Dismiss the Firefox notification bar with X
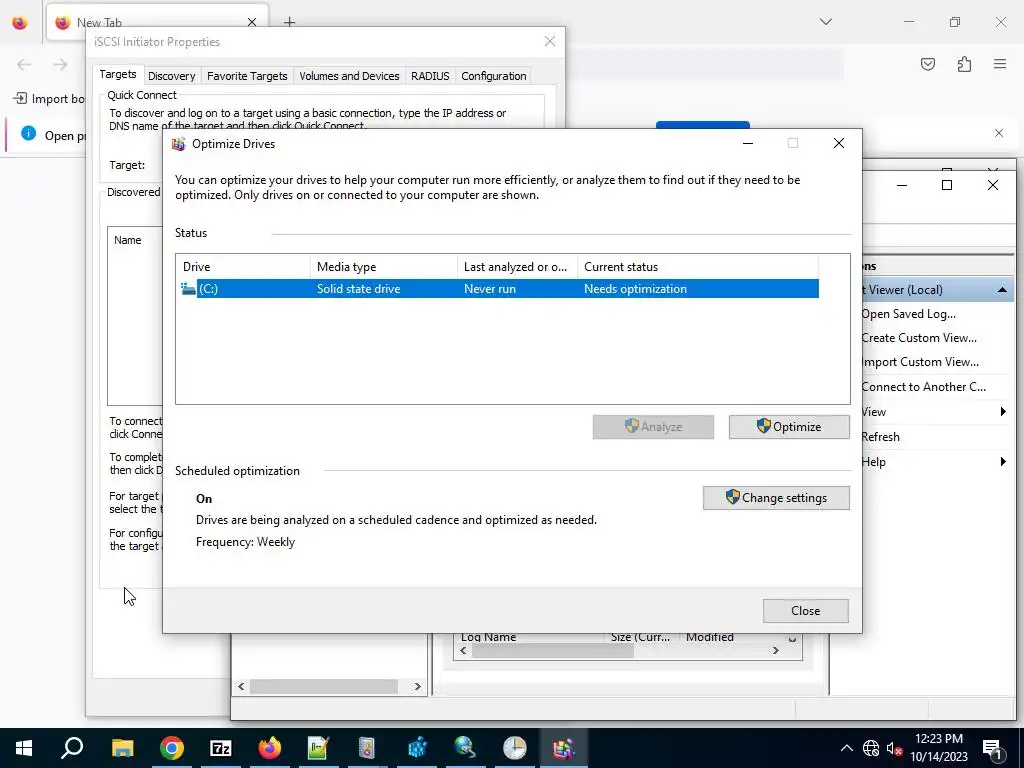Screen dimensions: 1024x768 pos(999,133)
